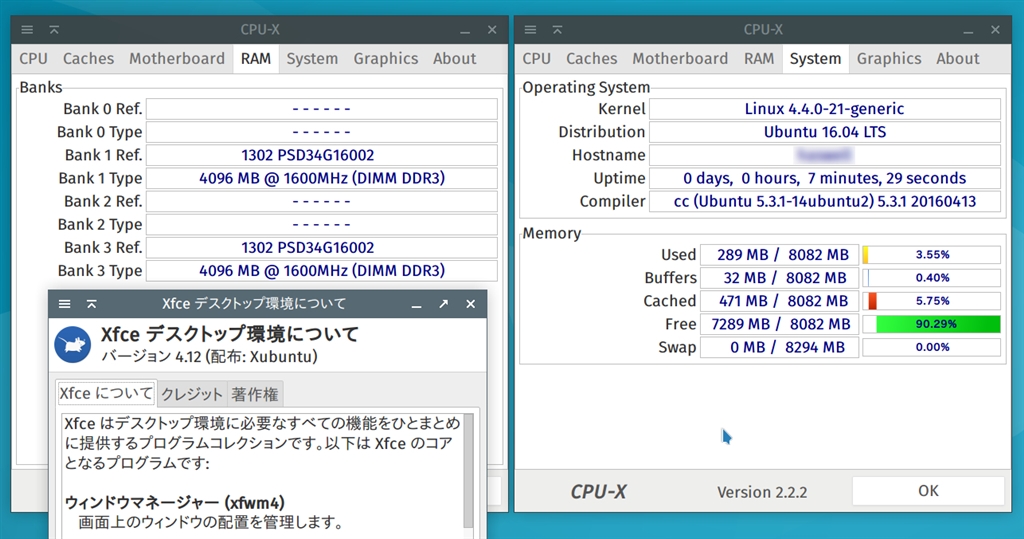1024x539 pixels.
Task: Open Graphics tab in right CPU-X window
Action: point(889,59)
